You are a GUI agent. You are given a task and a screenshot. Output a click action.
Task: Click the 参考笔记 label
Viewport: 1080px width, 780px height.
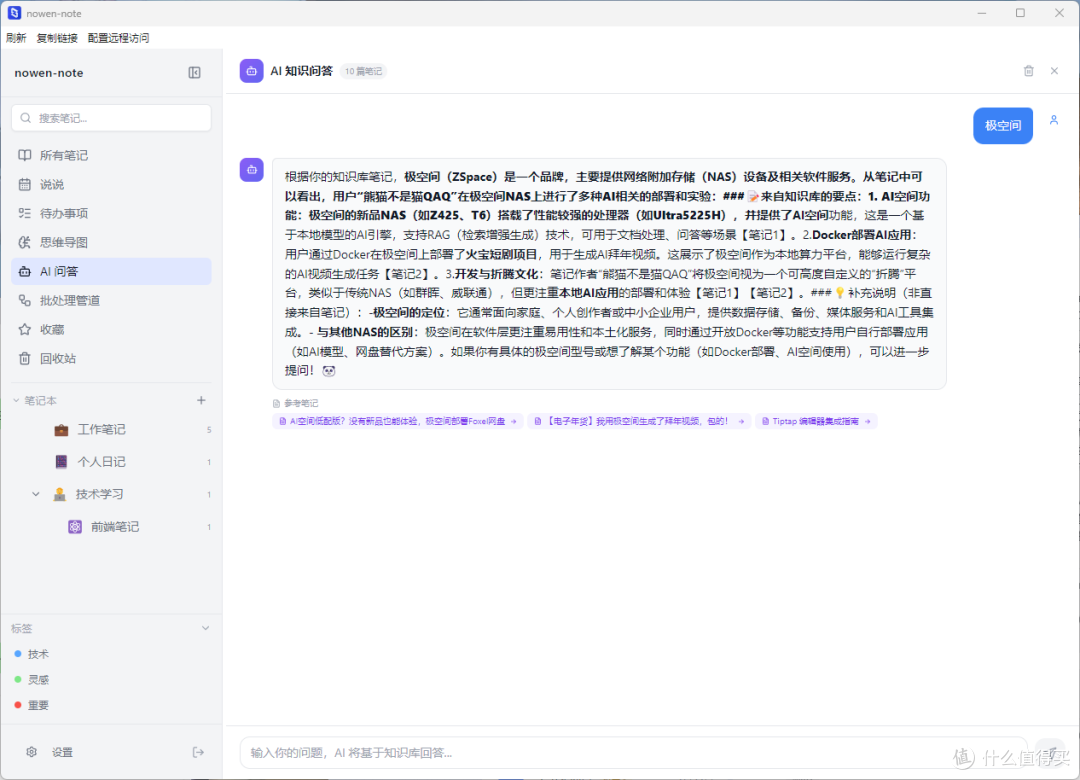click(x=301, y=403)
